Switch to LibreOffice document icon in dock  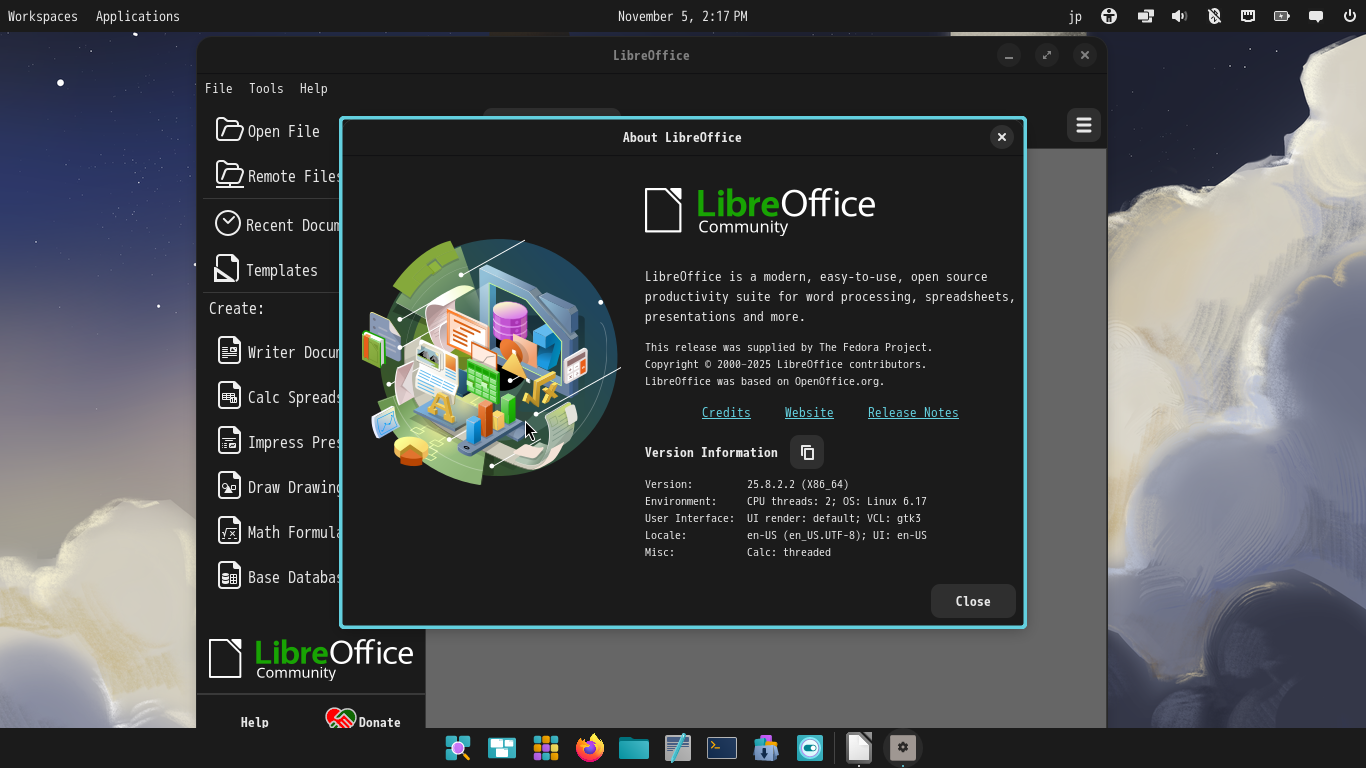[x=859, y=748]
